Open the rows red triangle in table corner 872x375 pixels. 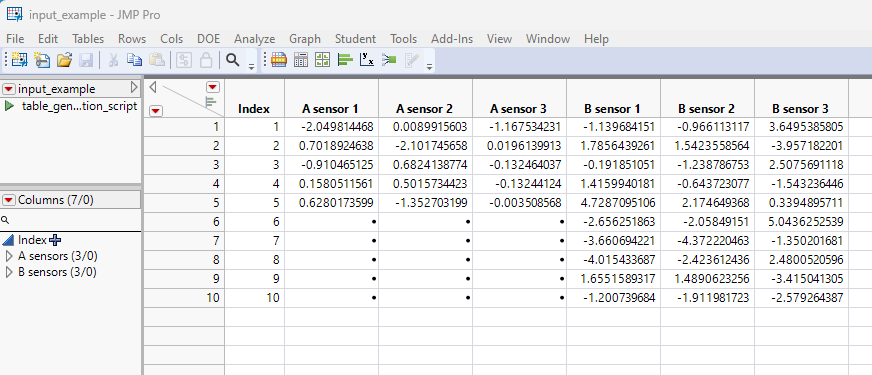point(156,111)
